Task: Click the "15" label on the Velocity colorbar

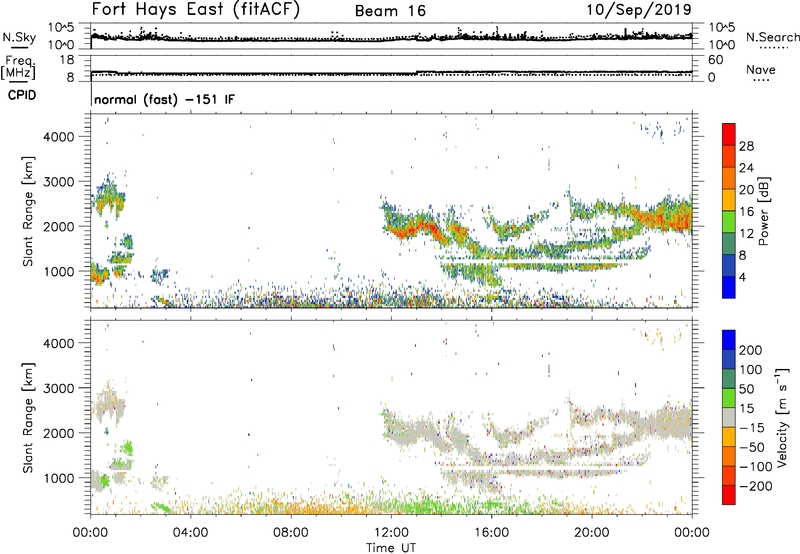Action: pyautogui.click(x=746, y=409)
